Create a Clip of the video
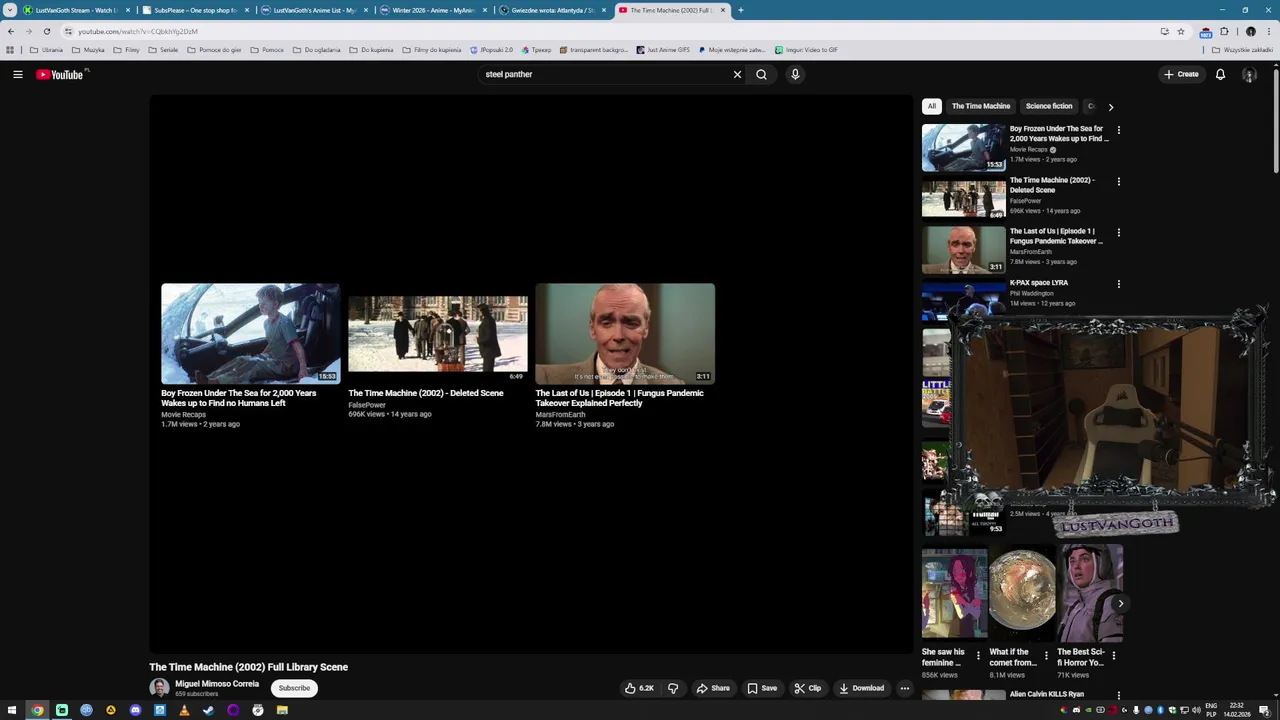Image resolution: width=1280 pixels, height=720 pixels. 808,688
